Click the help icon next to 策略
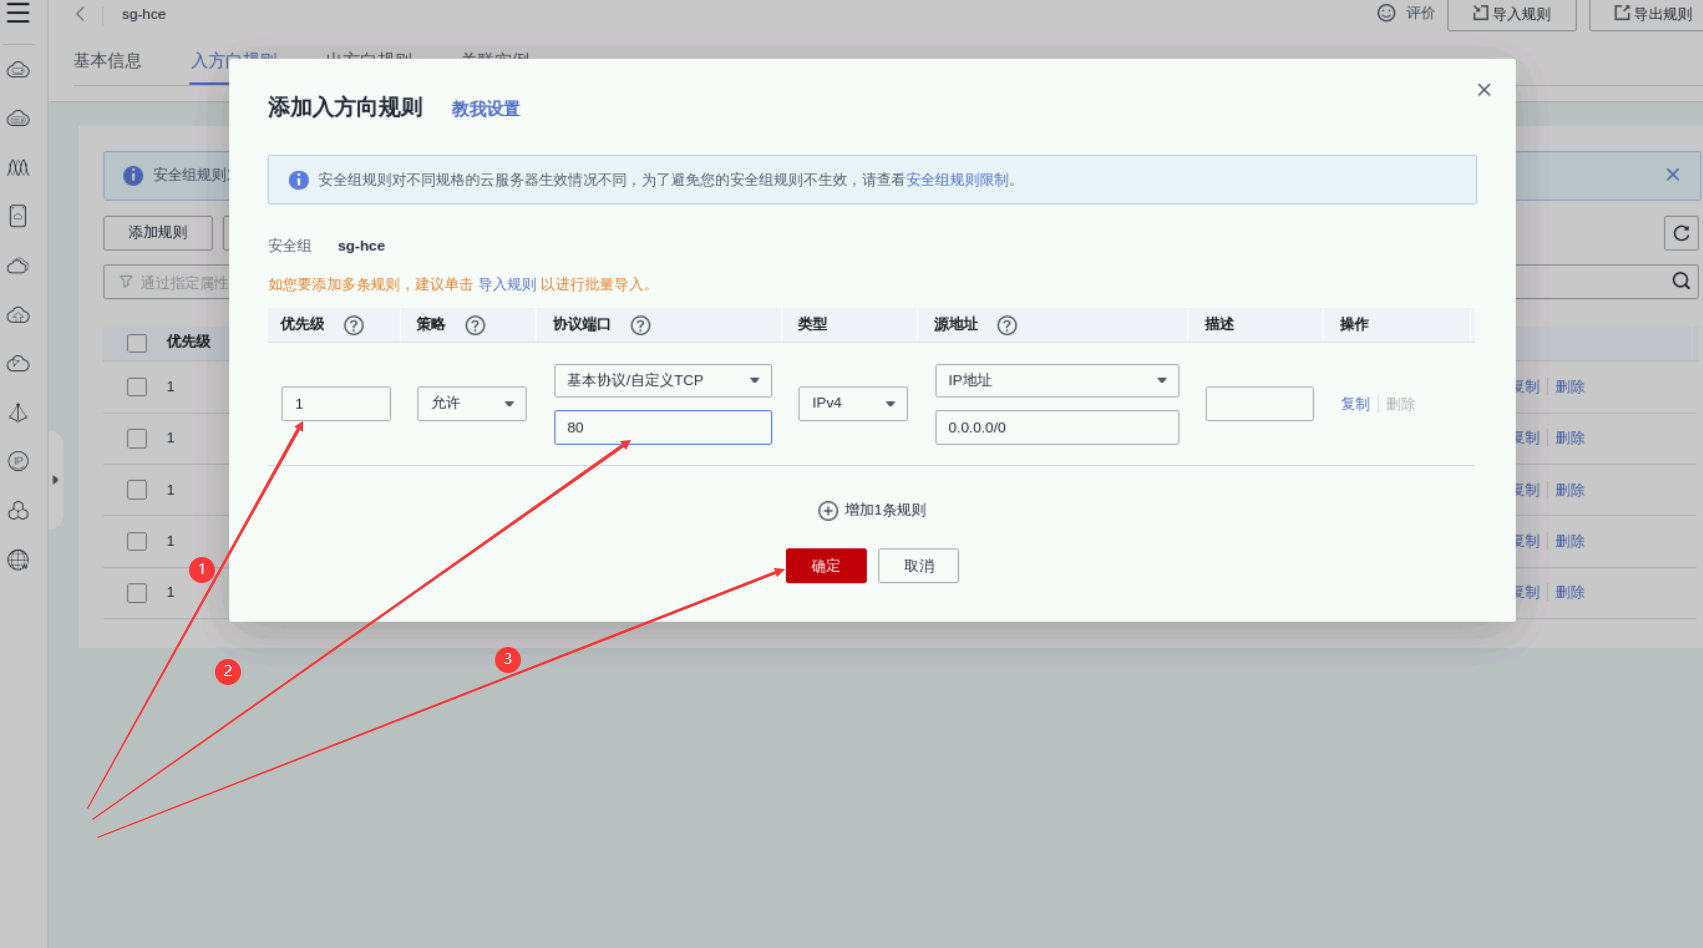 pyautogui.click(x=476, y=325)
